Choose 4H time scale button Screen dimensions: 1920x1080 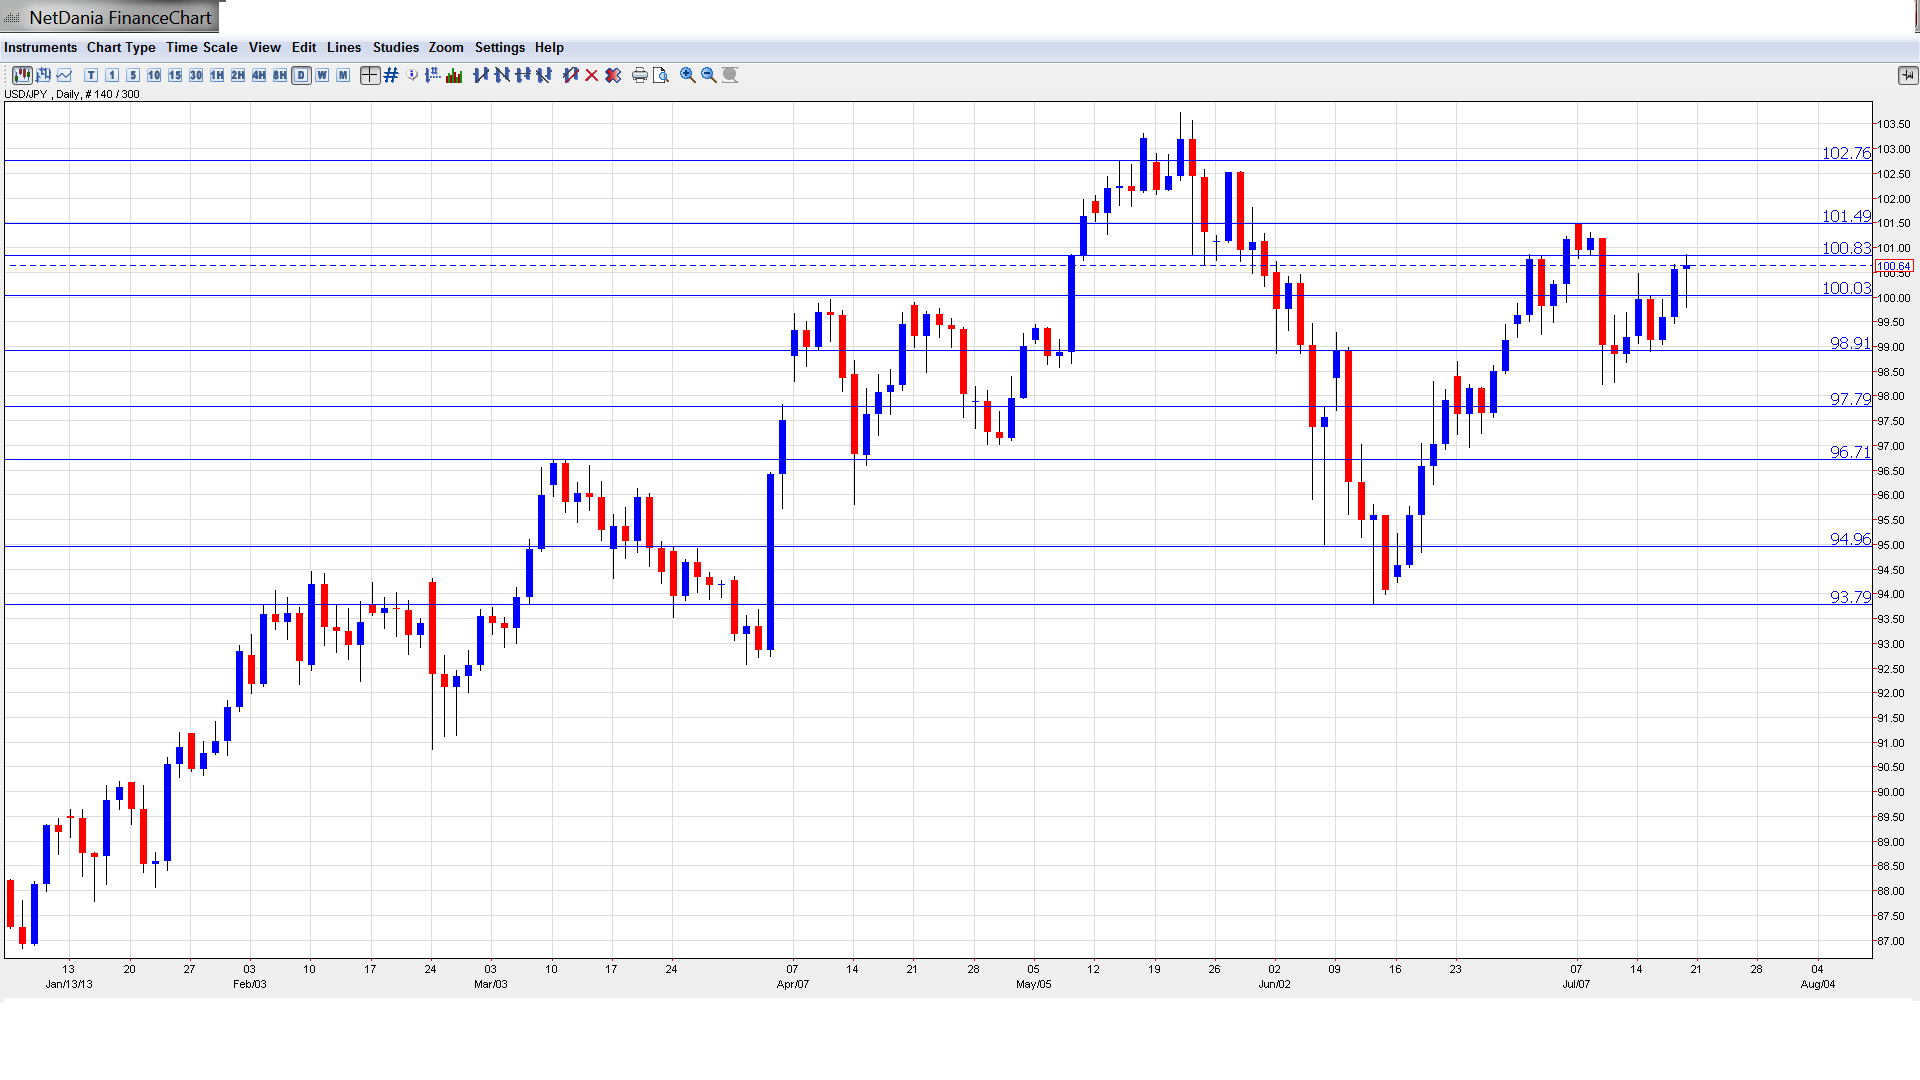pyautogui.click(x=259, y=75)
